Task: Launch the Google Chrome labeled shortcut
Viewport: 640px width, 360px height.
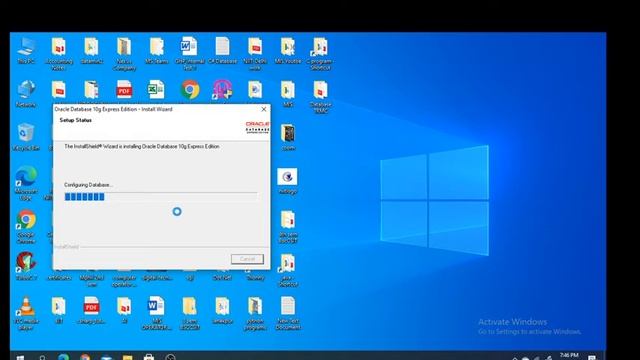Action: (x=26, y=227)
